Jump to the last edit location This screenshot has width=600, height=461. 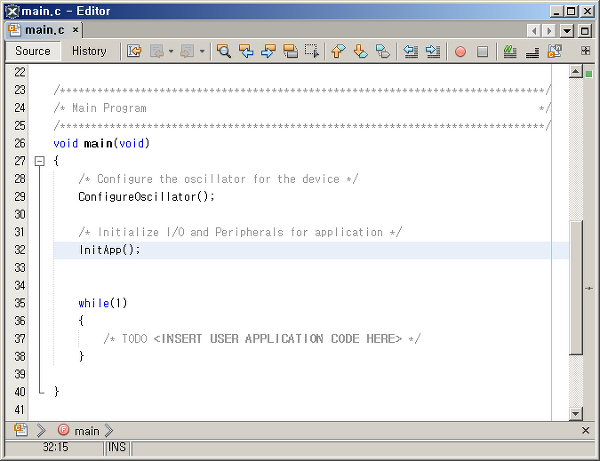pos(134,51)
